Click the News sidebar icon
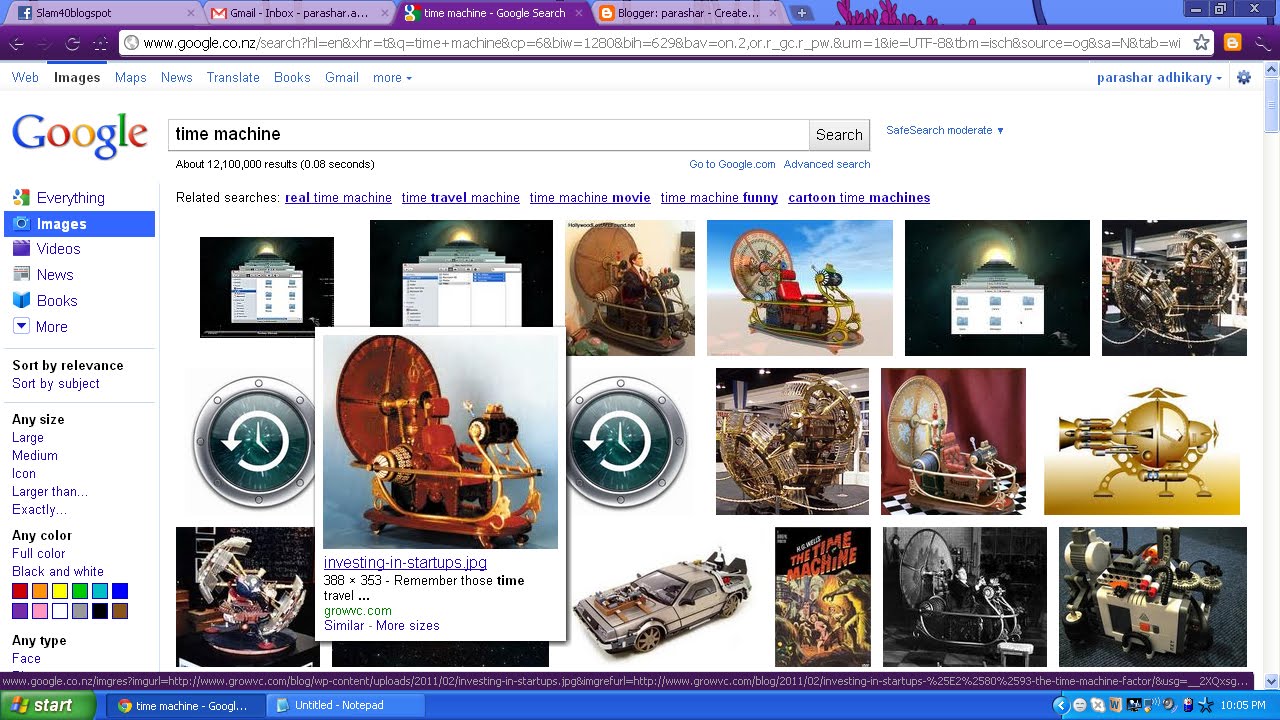The width and height of the screenshot is (1280, 720). [x=21, y=274]
